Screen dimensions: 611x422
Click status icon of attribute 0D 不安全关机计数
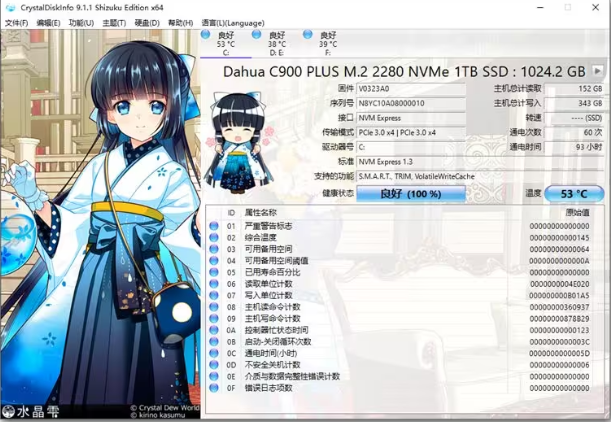(214, 365)
